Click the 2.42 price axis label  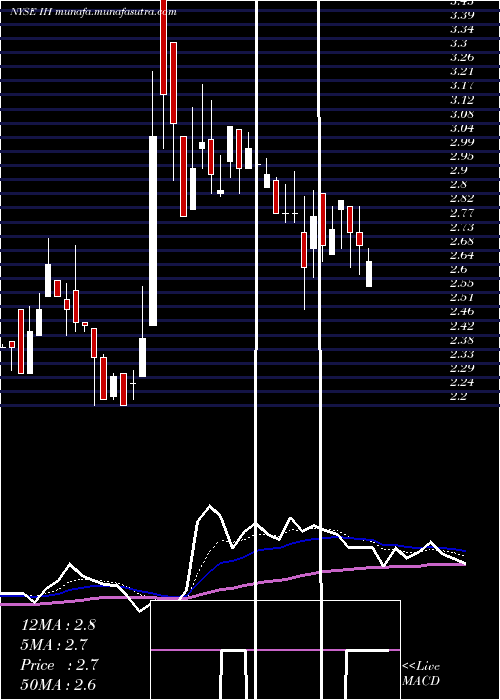[462, 325]
